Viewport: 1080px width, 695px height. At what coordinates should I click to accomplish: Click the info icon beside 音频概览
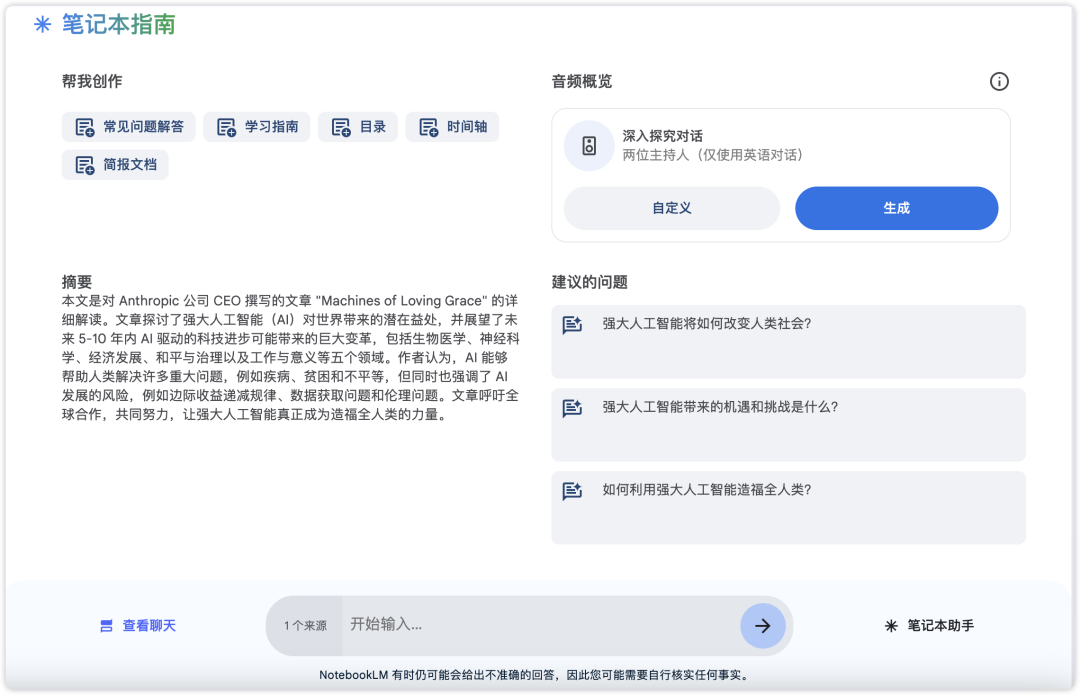(999, 82)
